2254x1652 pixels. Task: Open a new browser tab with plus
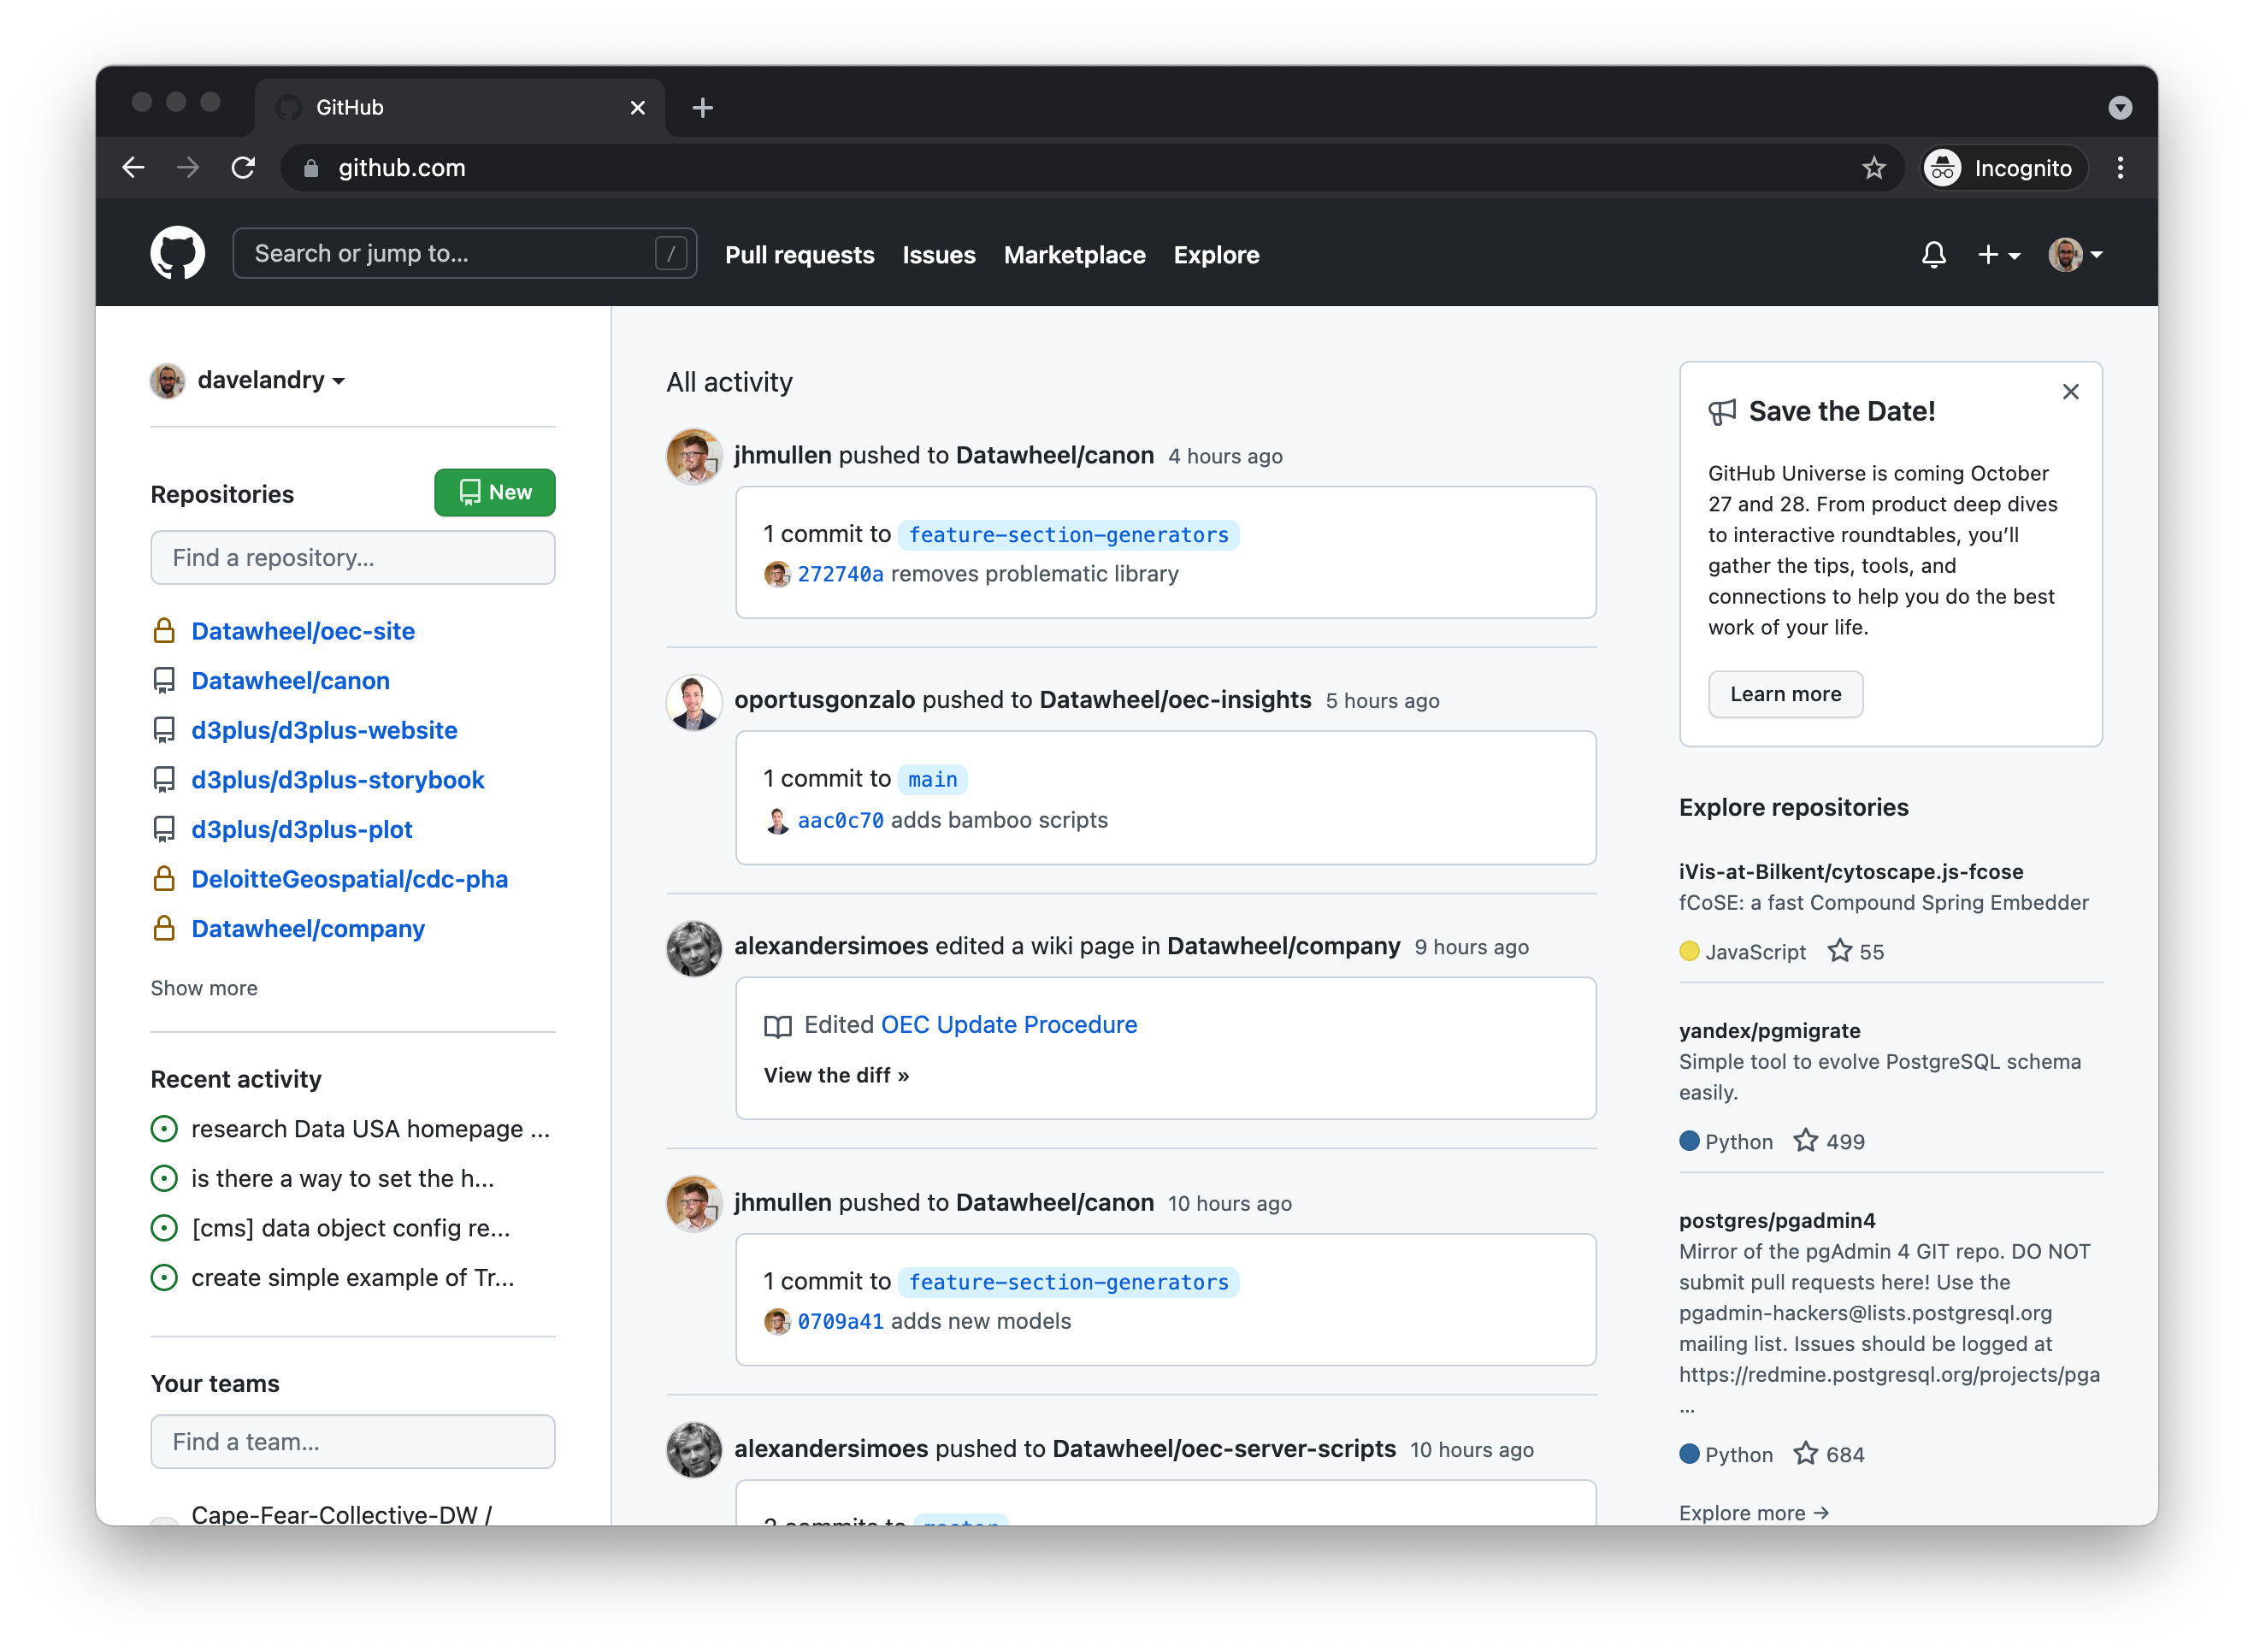(703, 107)
